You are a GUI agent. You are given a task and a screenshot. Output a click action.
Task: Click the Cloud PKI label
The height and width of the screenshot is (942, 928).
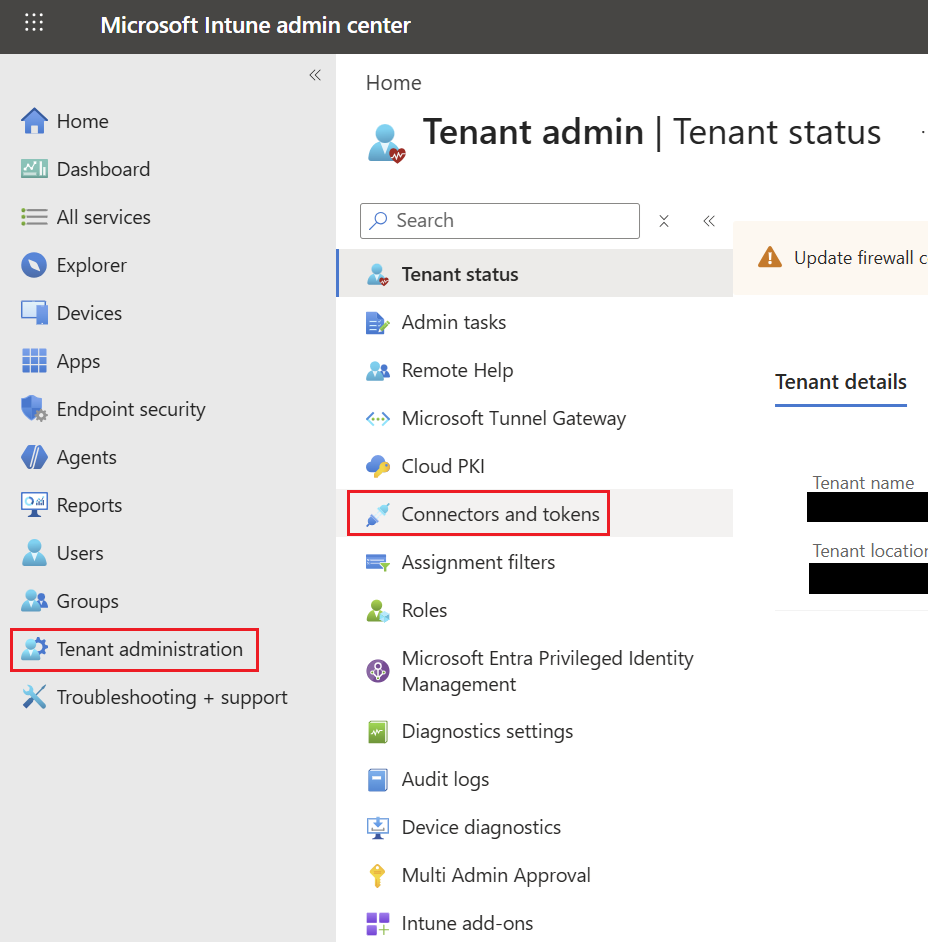pos(443,467)
